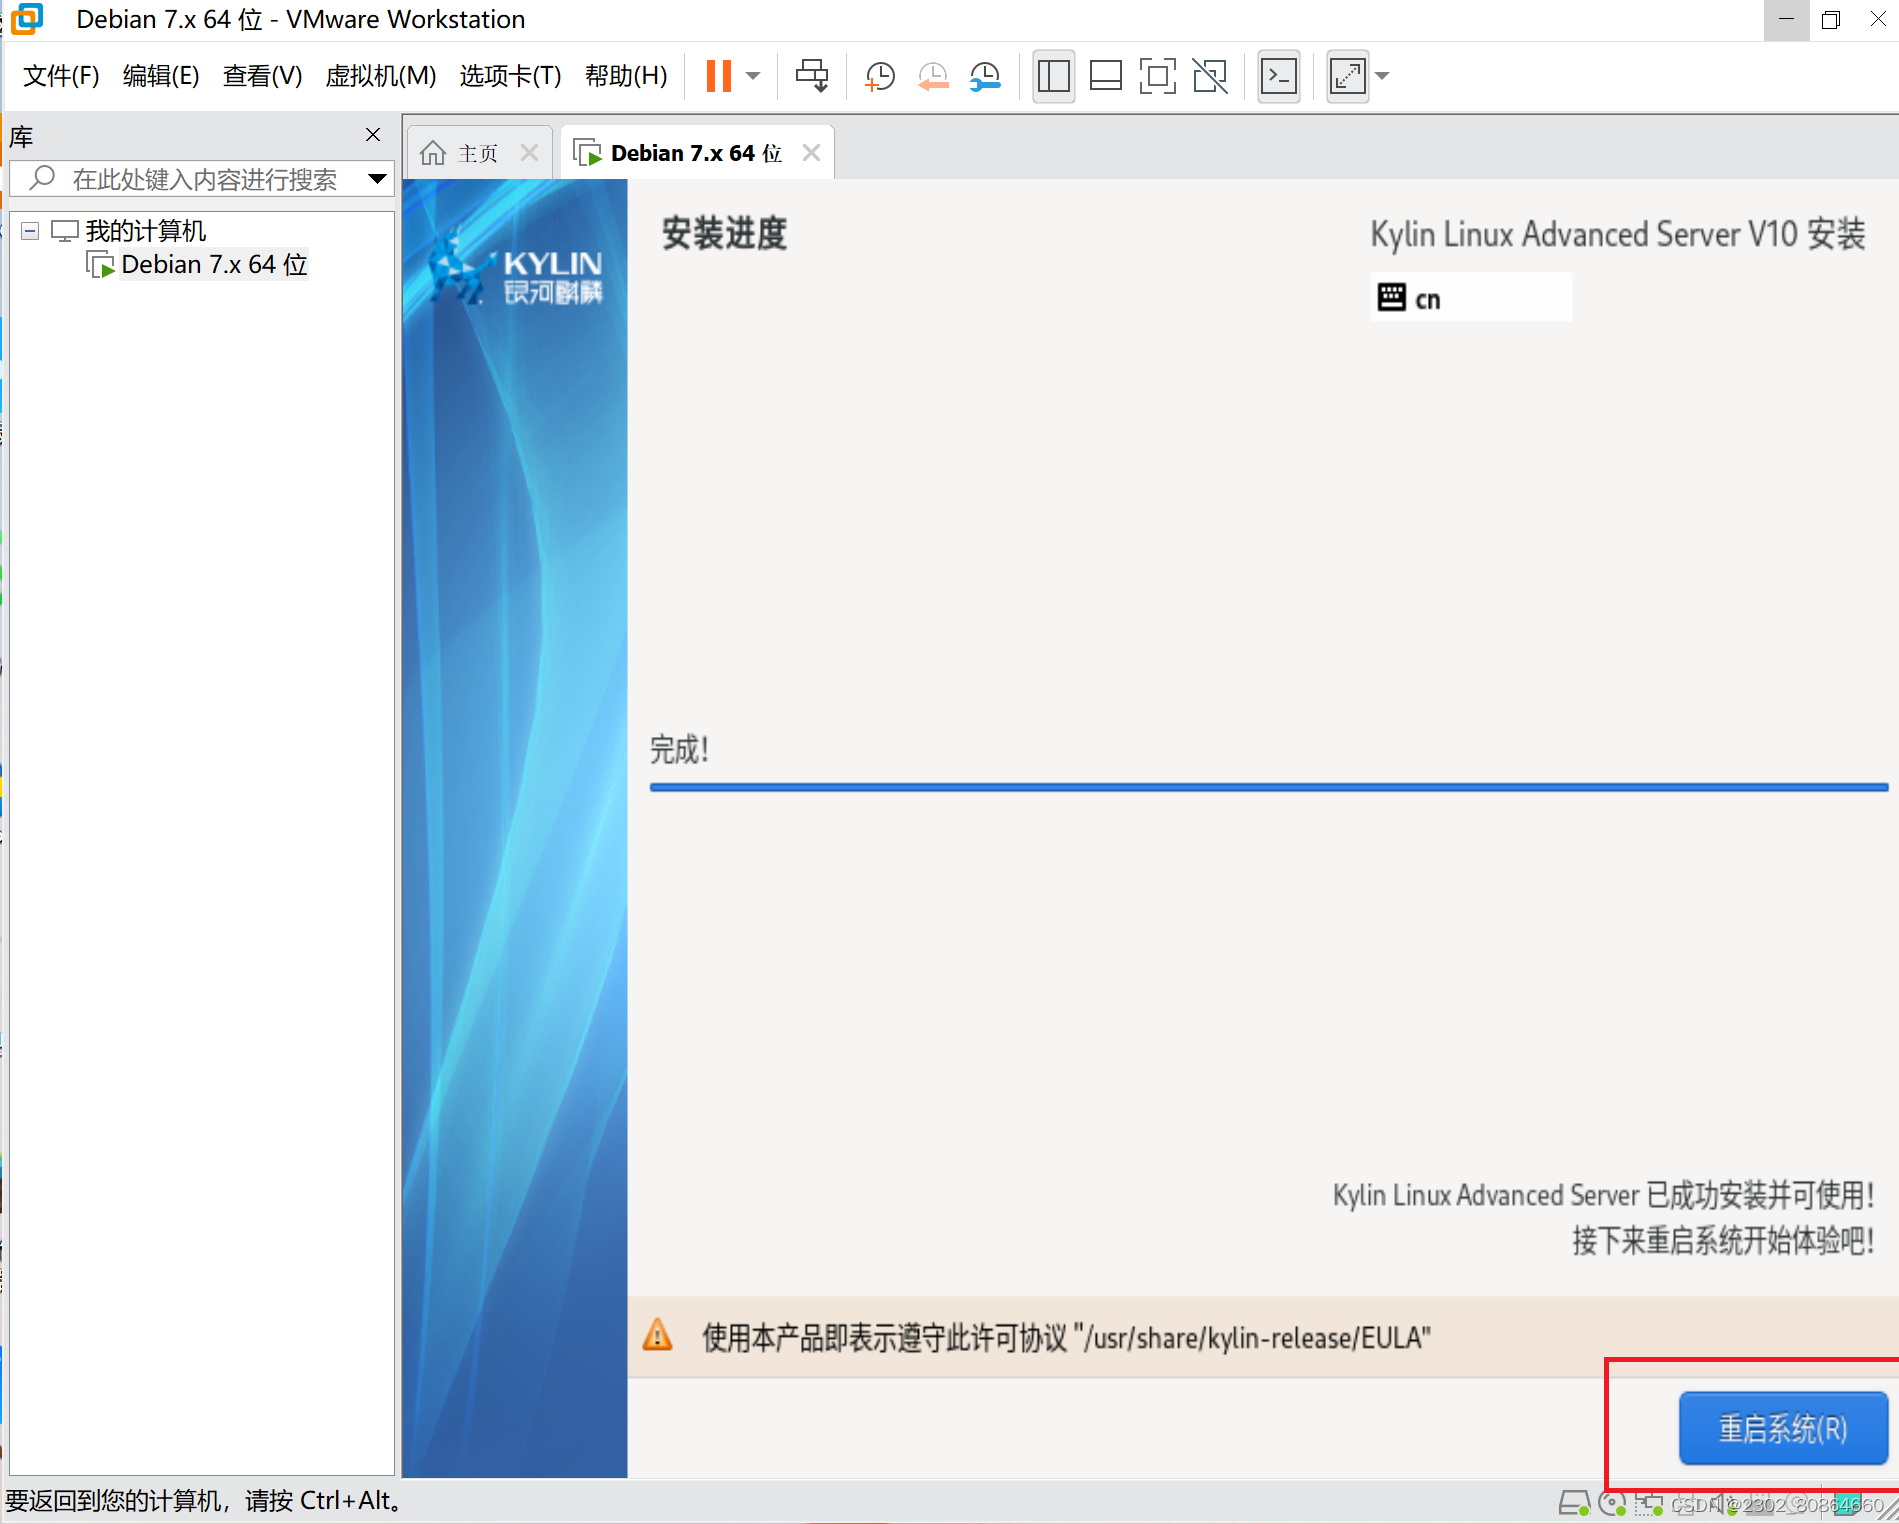Click the hard disk status icon

(x=1574, y=1504)
